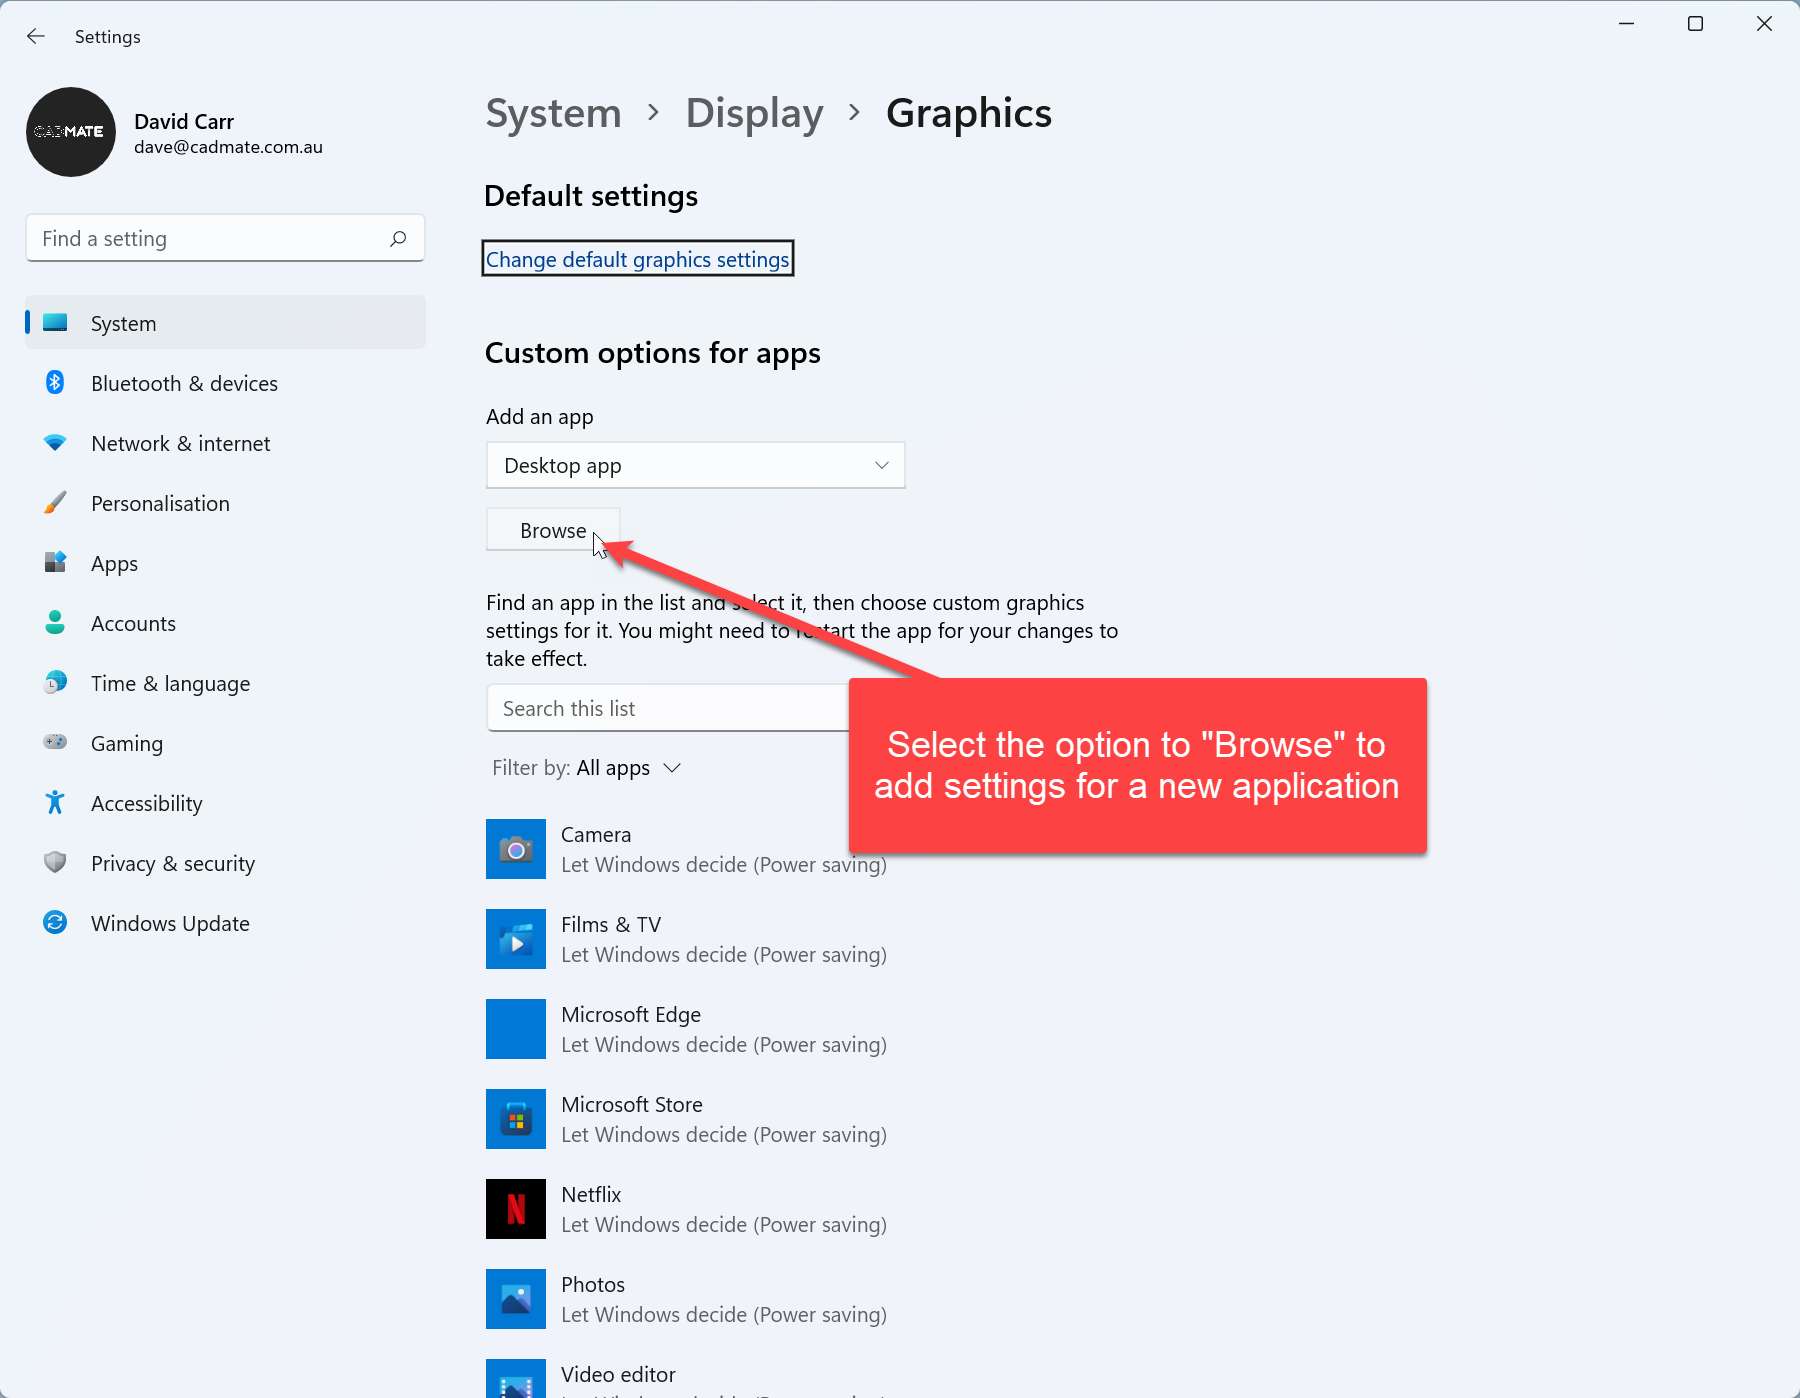Select the Films & TV app icon
Viewport: 1800px width, 1398px height.
(515, 939)
